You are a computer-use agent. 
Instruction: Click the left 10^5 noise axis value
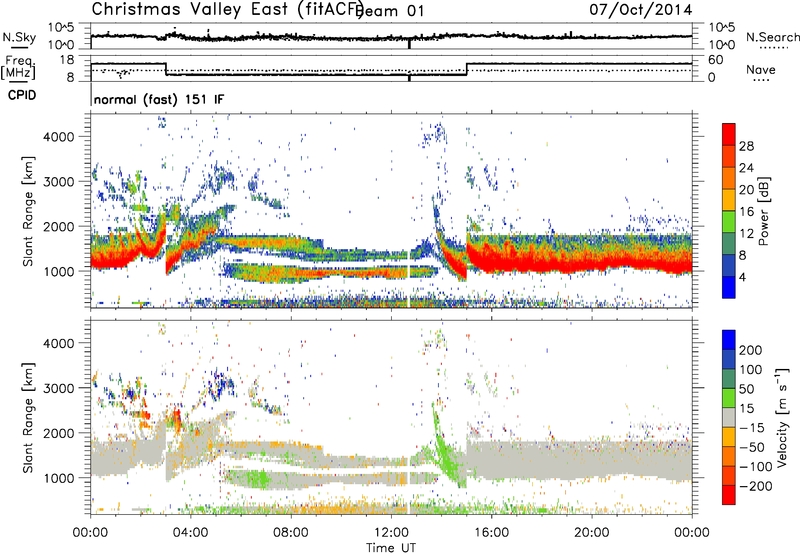tap(61, 28)
